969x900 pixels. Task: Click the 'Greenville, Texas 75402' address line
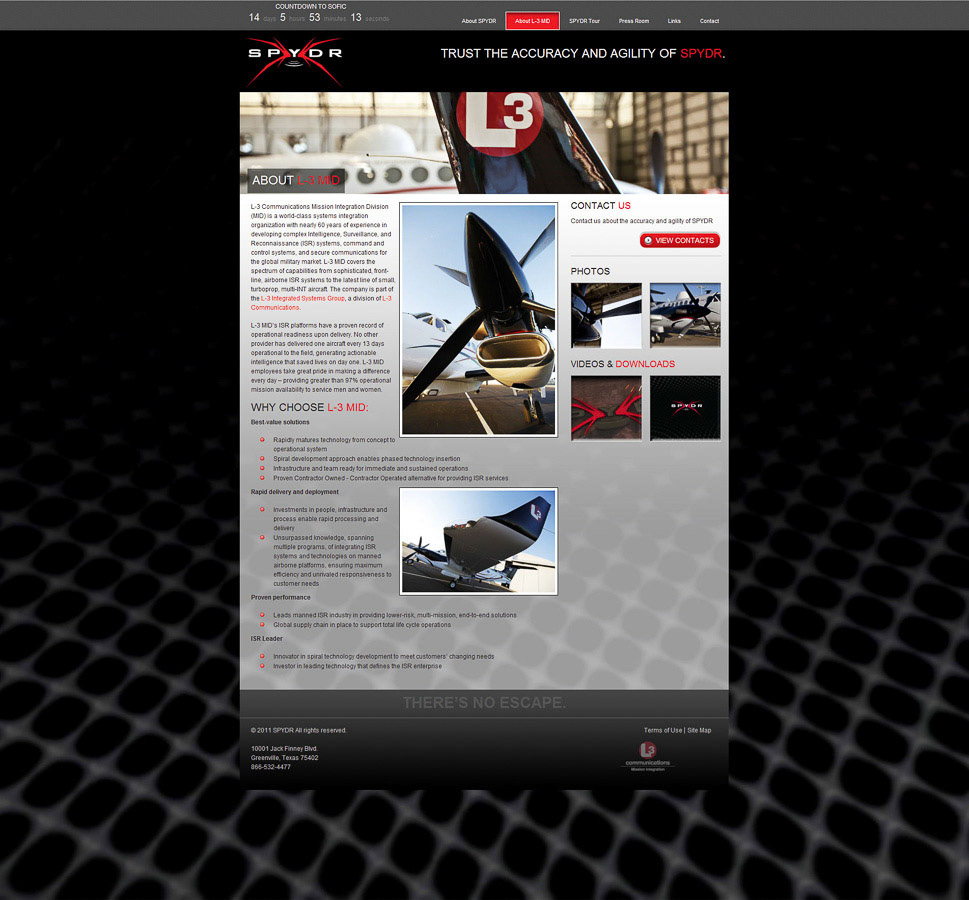tap(284, 758)
